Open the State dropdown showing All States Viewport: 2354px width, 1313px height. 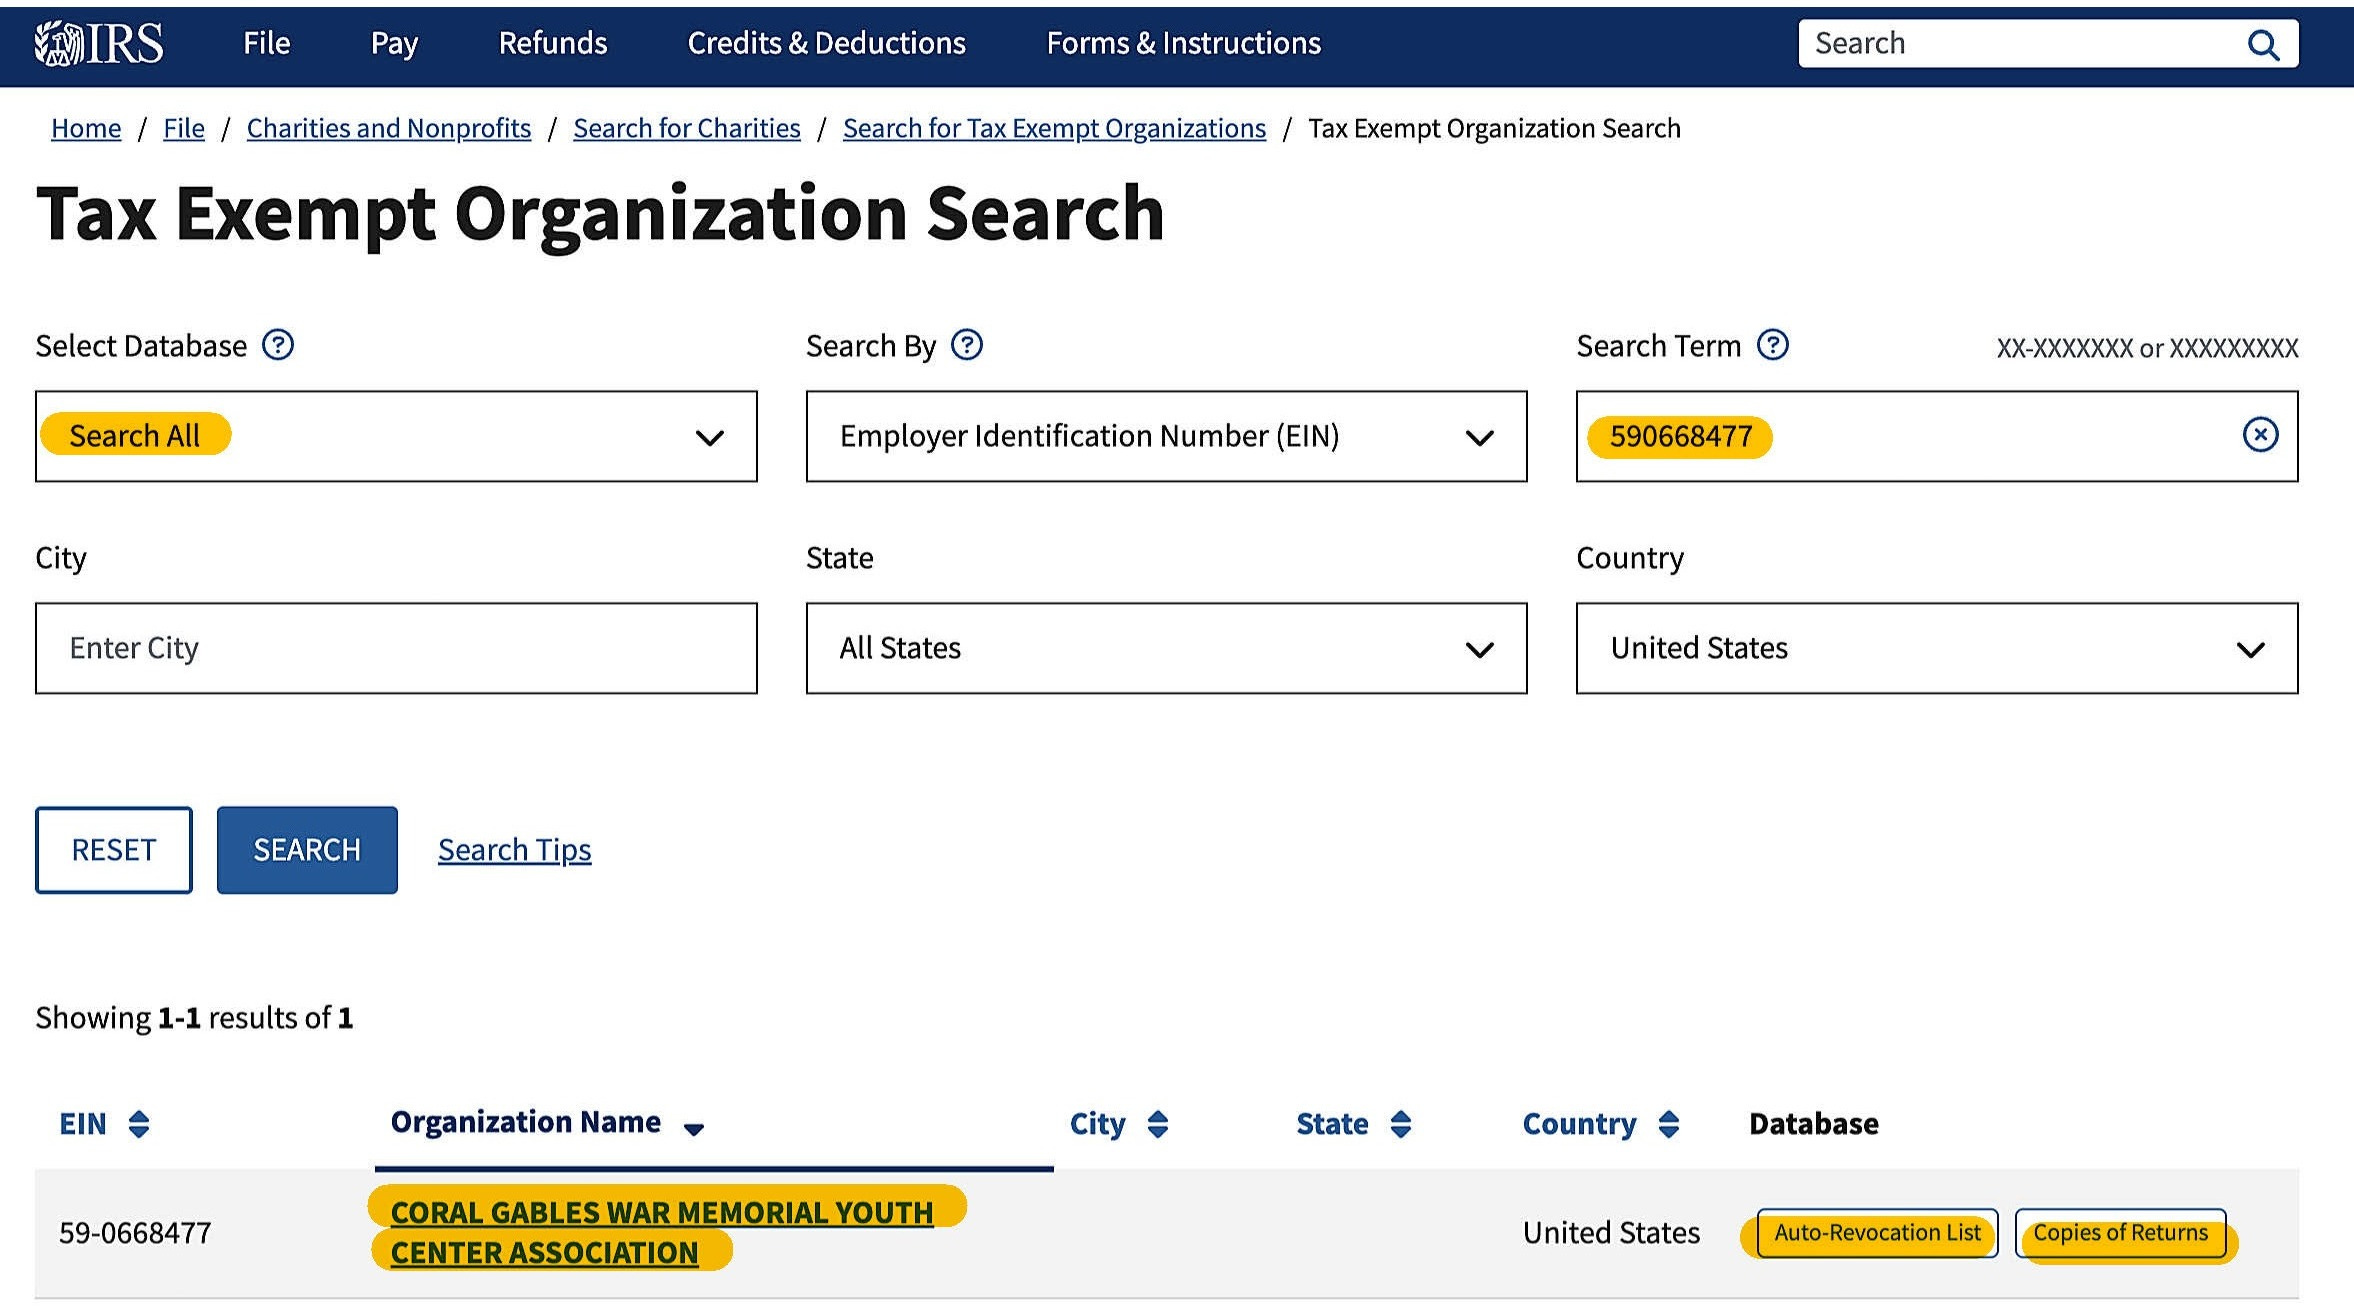(1166, 648)
